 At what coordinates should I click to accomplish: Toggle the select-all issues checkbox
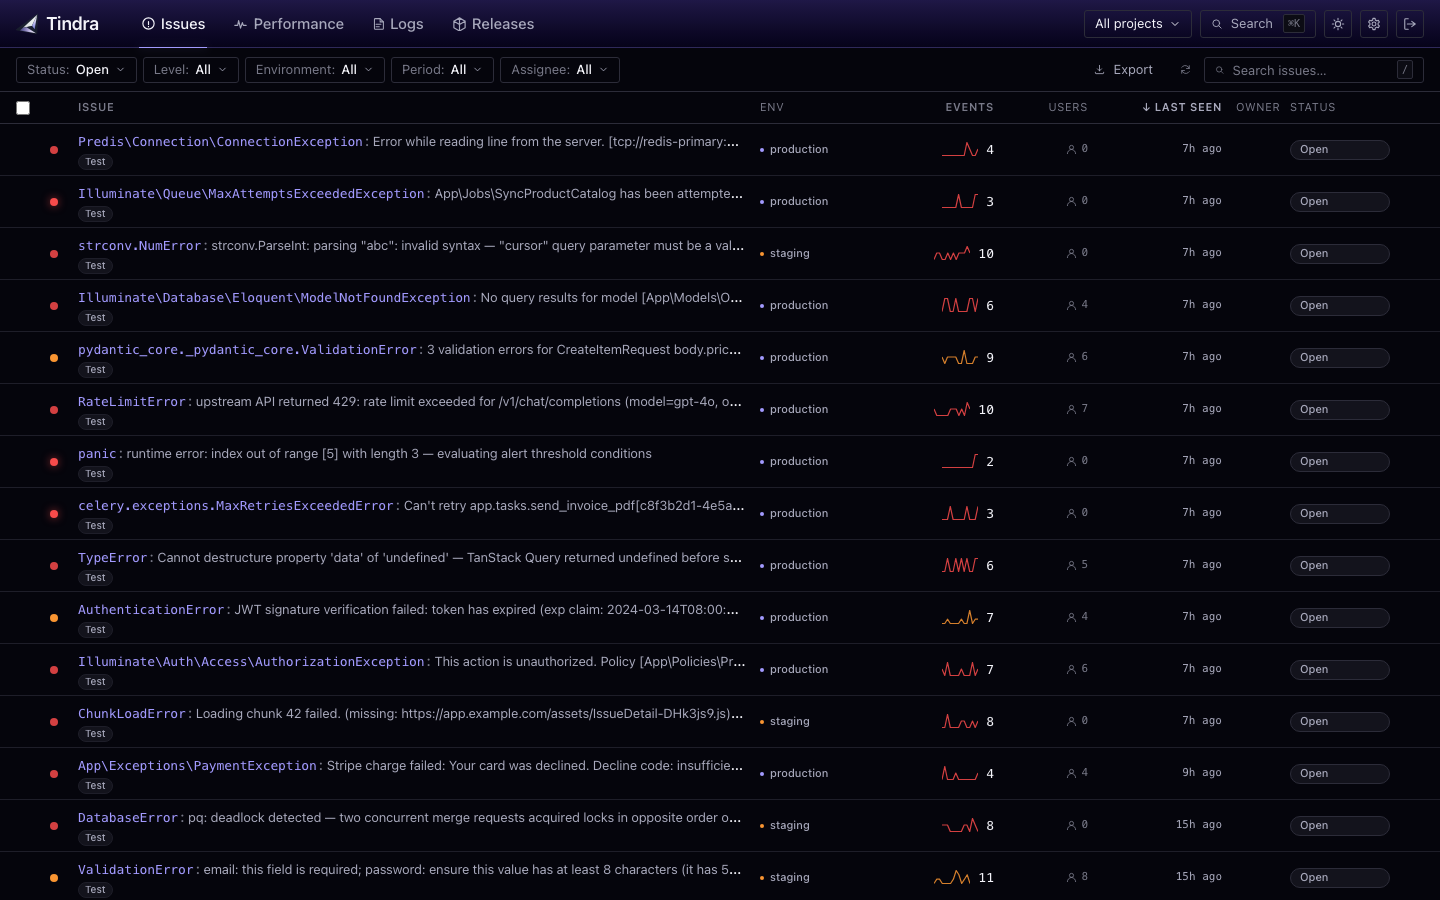[23, 108]
